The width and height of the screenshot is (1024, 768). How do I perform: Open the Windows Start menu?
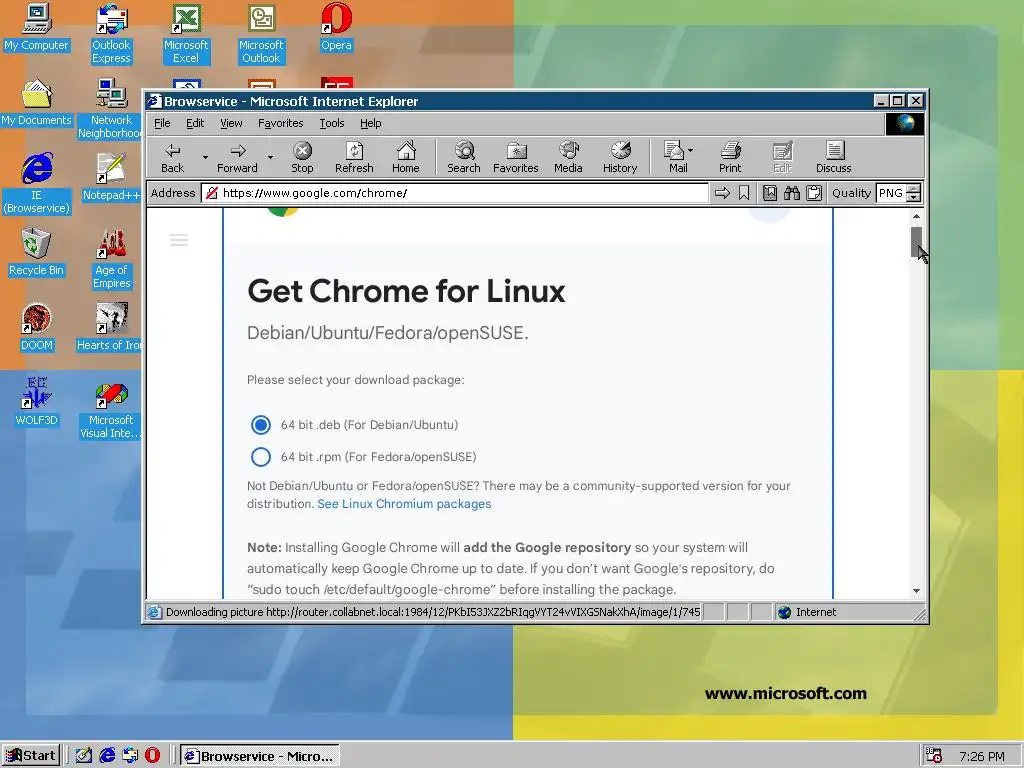[31, 756]
